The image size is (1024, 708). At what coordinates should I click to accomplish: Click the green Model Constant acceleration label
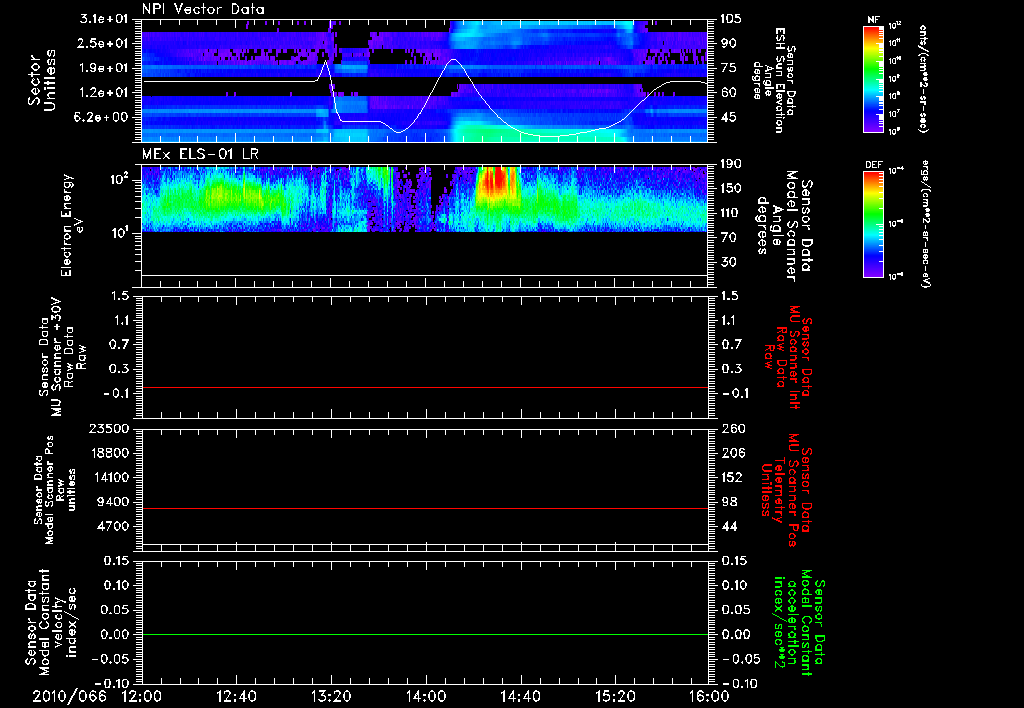pos(800,622)
